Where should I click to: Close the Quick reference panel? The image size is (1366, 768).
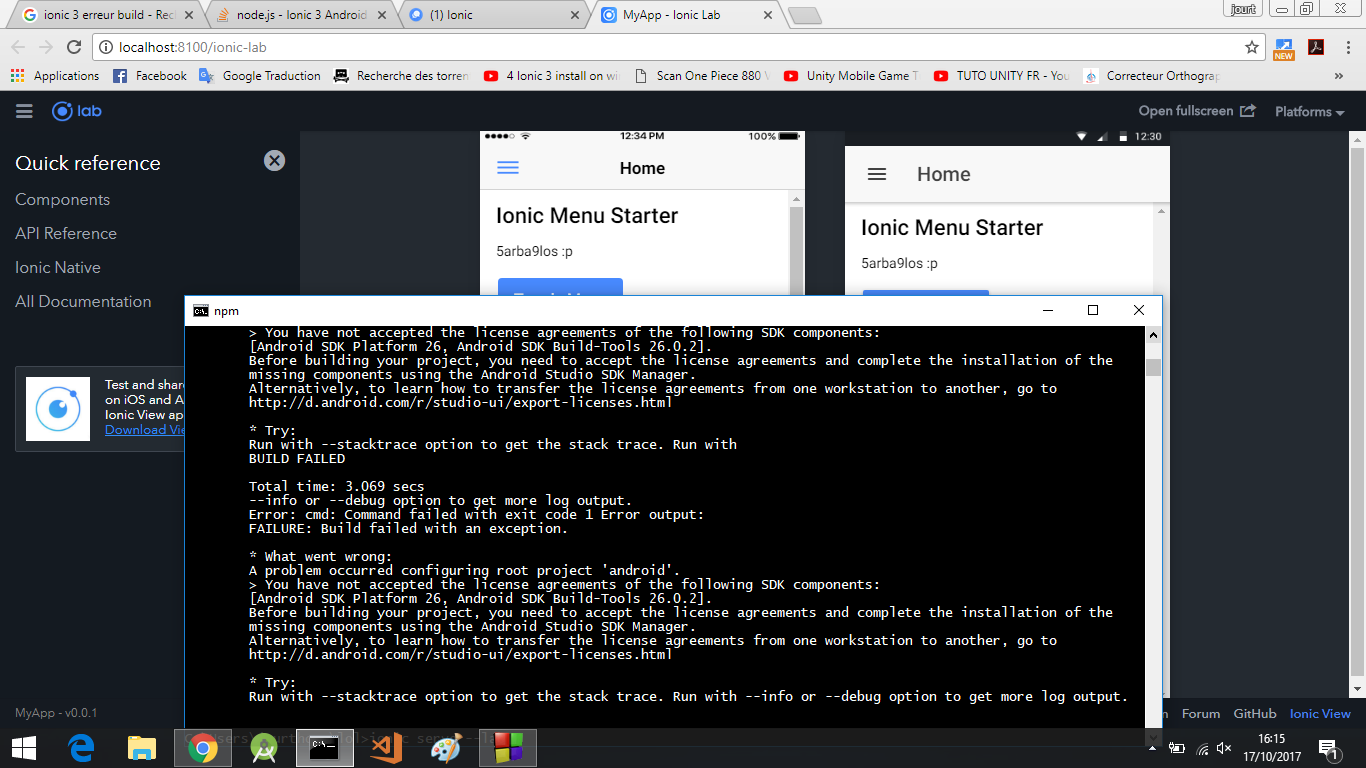[x=274, y=160]
